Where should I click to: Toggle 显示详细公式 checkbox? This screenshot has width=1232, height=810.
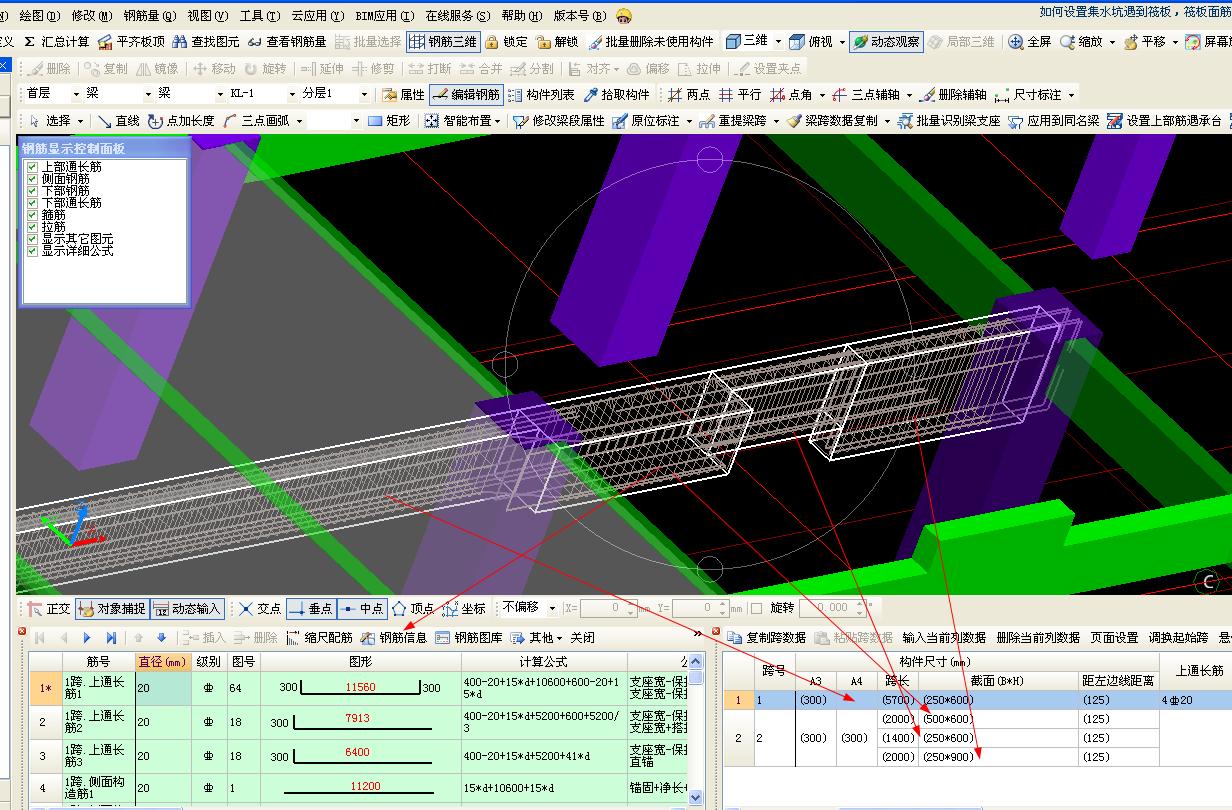click(32, 251)
